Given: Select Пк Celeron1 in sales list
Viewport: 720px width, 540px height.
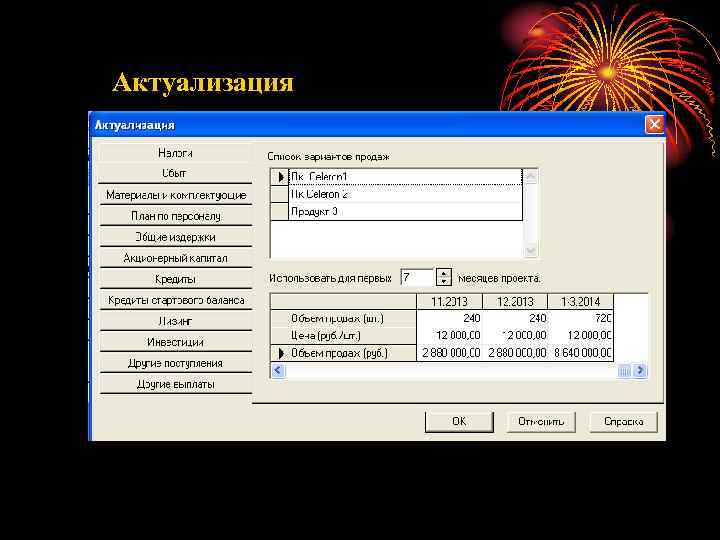Looking at the screenshot, I should point(405,177).
